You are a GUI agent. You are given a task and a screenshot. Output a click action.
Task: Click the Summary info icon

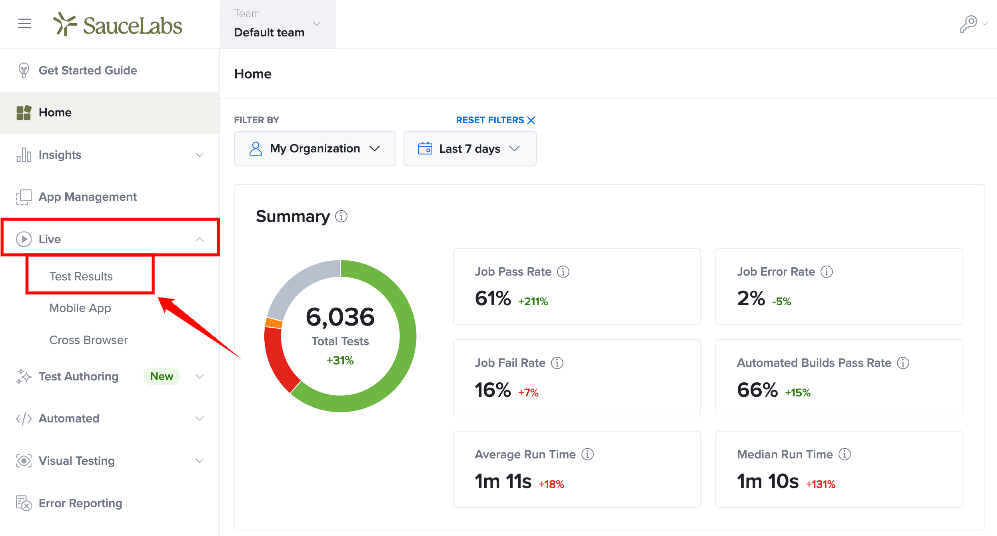pos(341,216)
